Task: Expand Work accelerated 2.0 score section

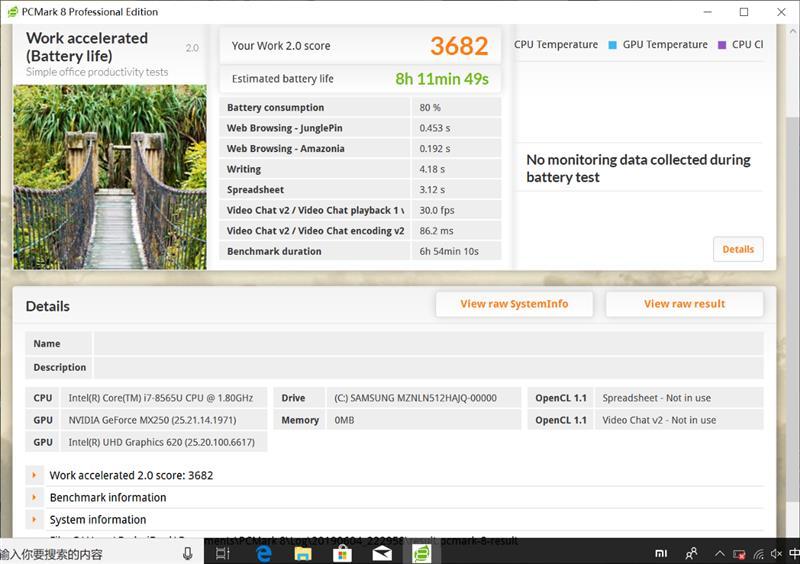Action: tap(34, 475)
